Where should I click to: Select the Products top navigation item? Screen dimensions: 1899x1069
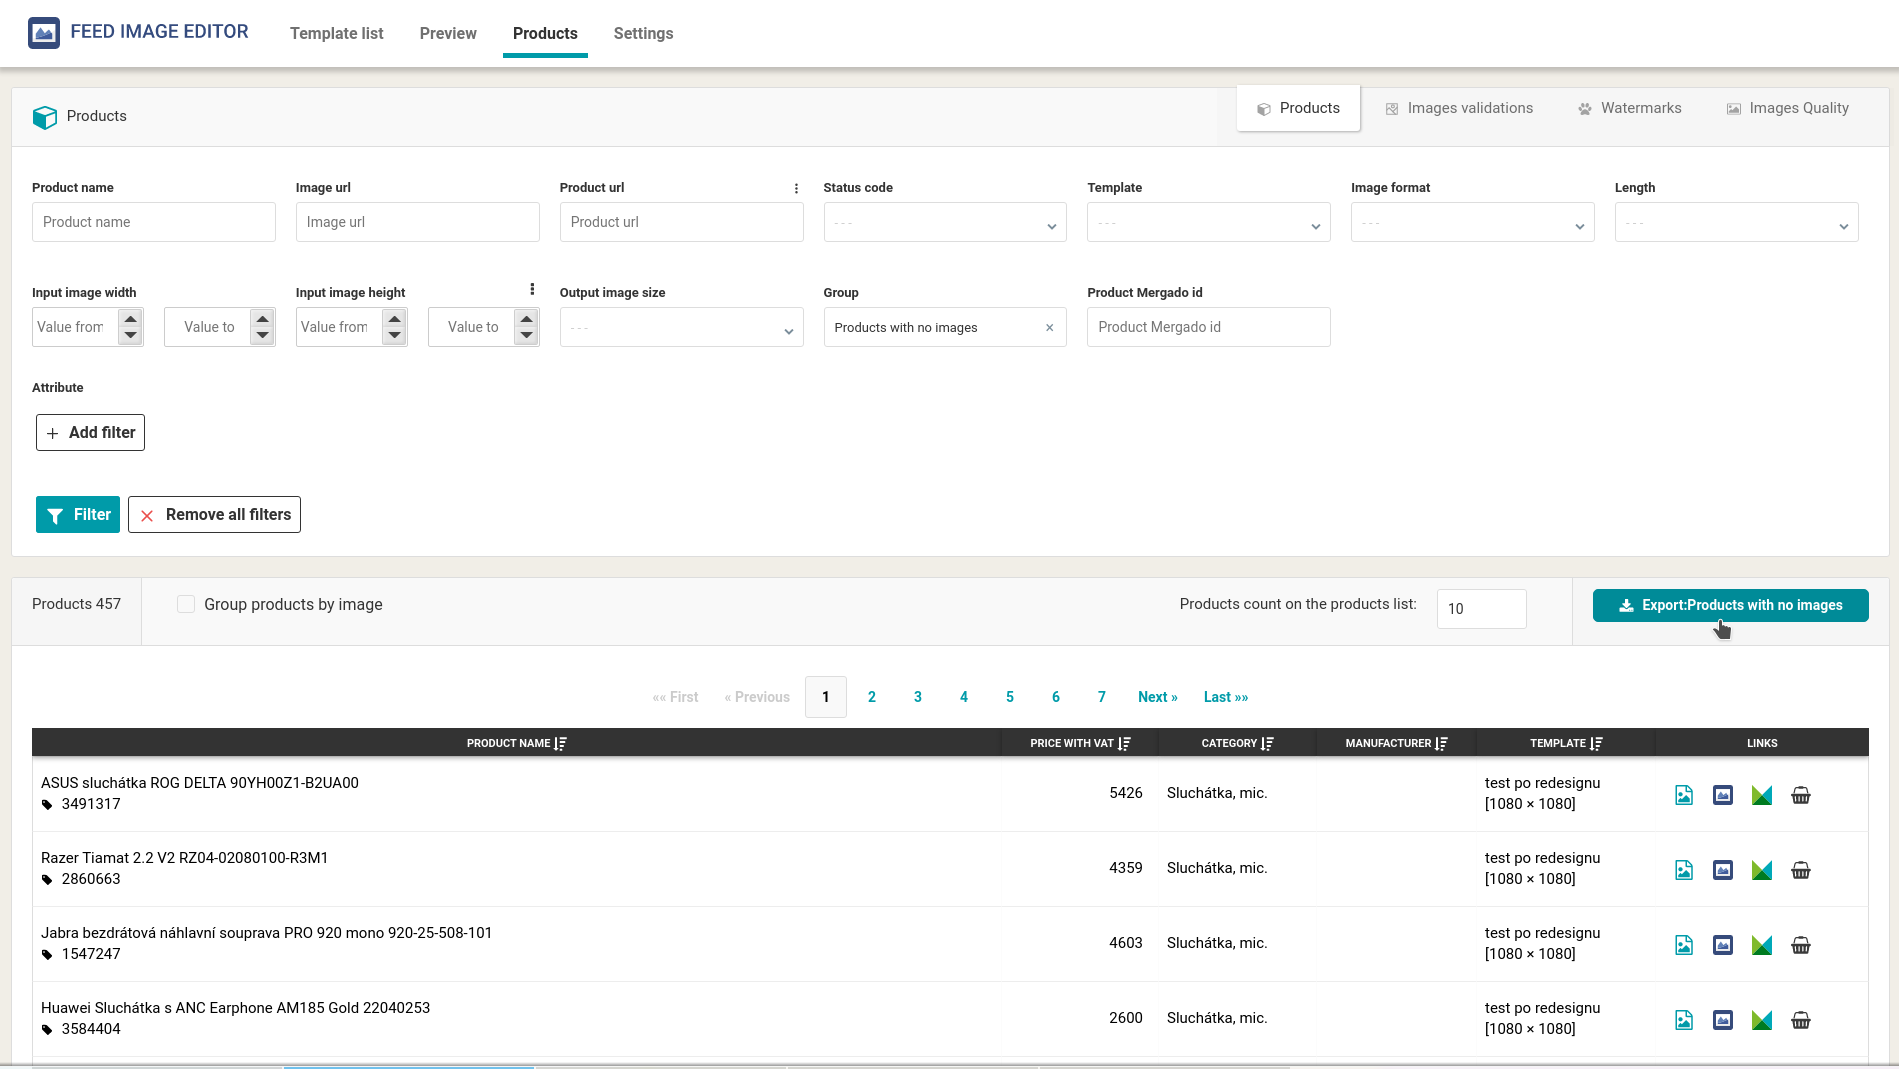545,33
